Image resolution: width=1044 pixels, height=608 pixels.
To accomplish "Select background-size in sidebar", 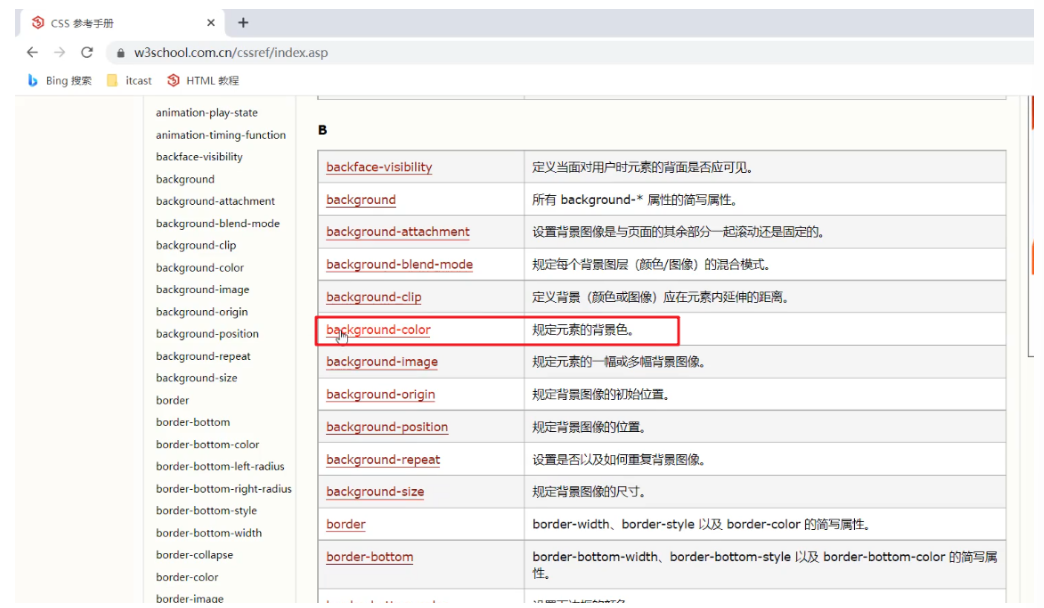I will point(196,378).
